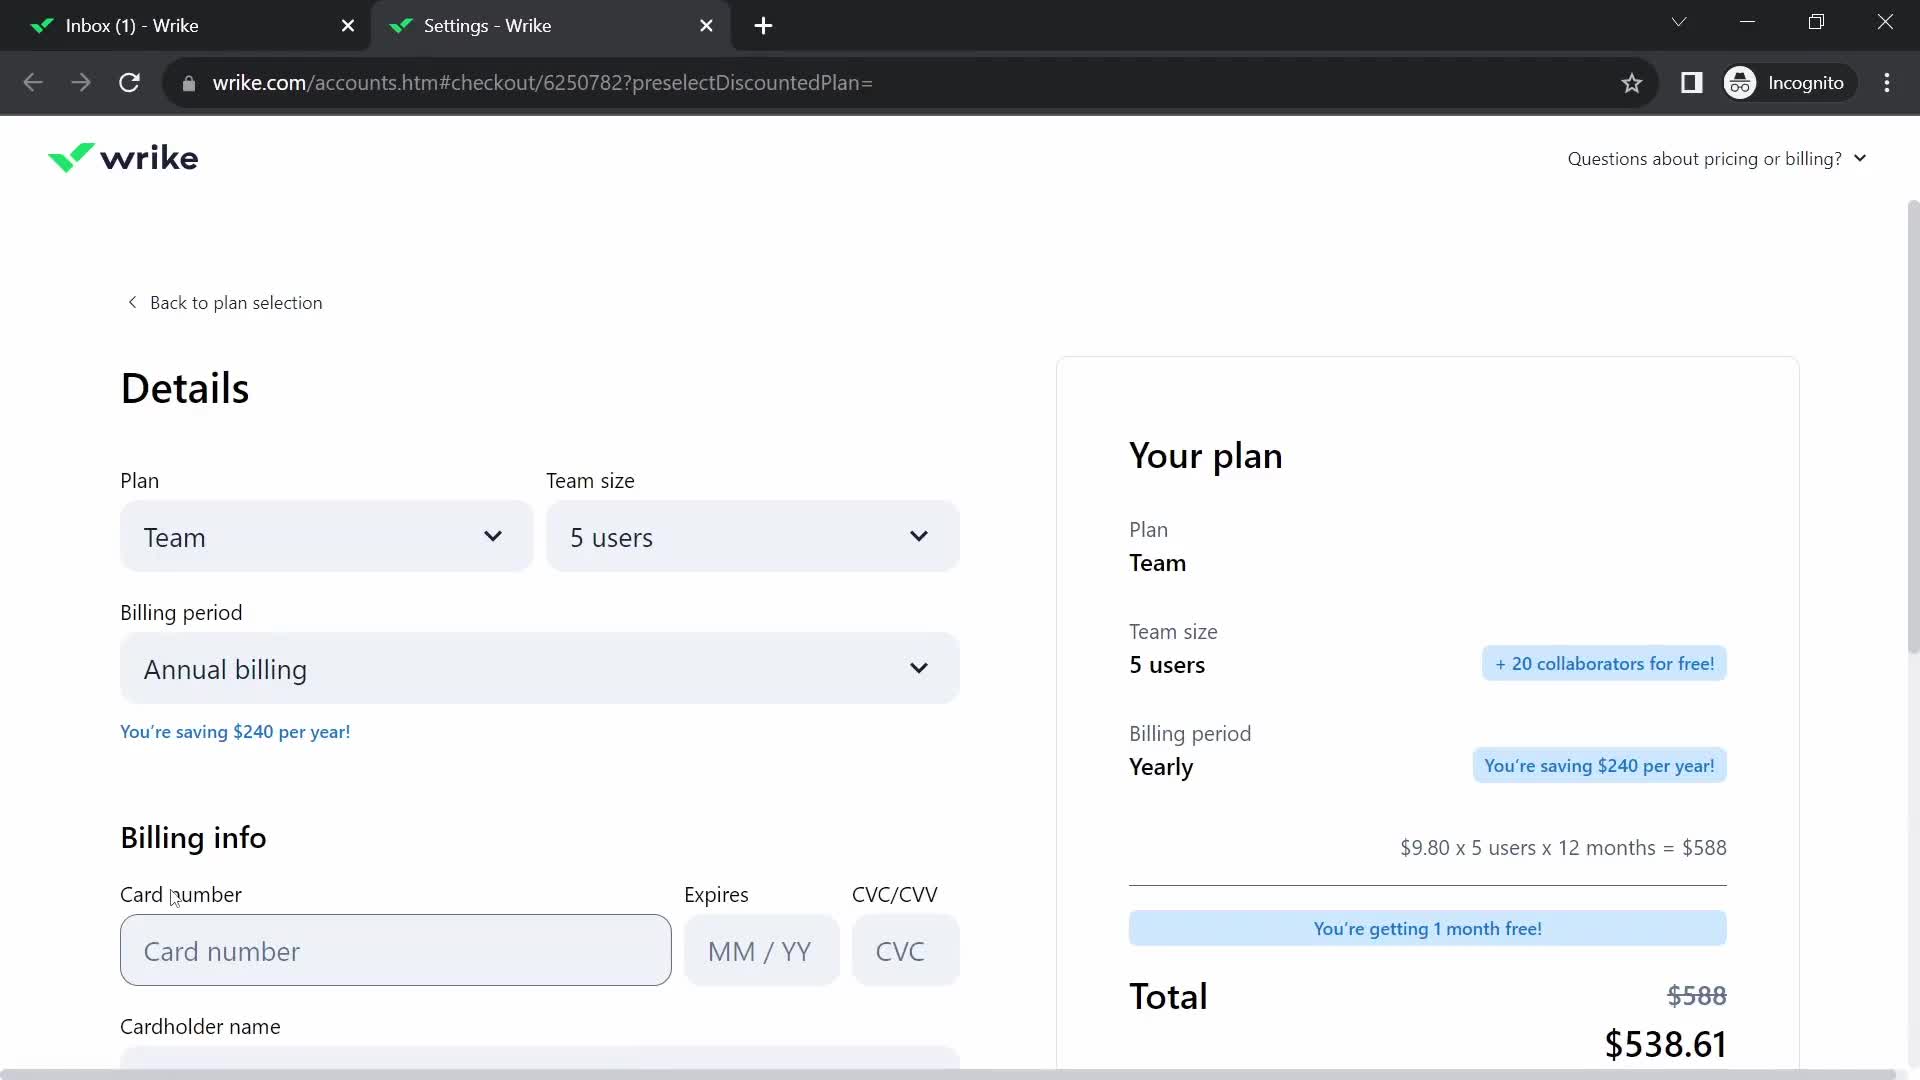Click the crossed-out $588 price

point(1697,996)
